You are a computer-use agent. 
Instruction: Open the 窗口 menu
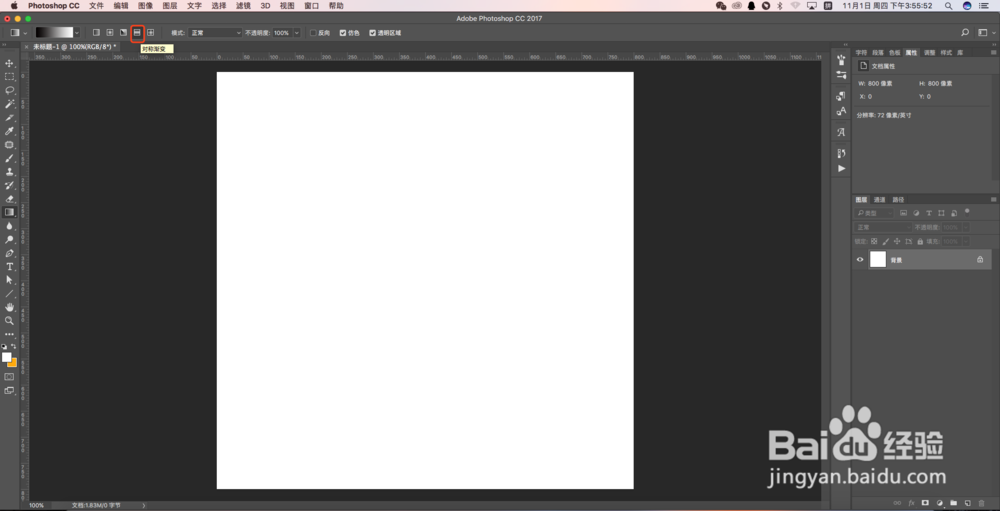(311, 5)
